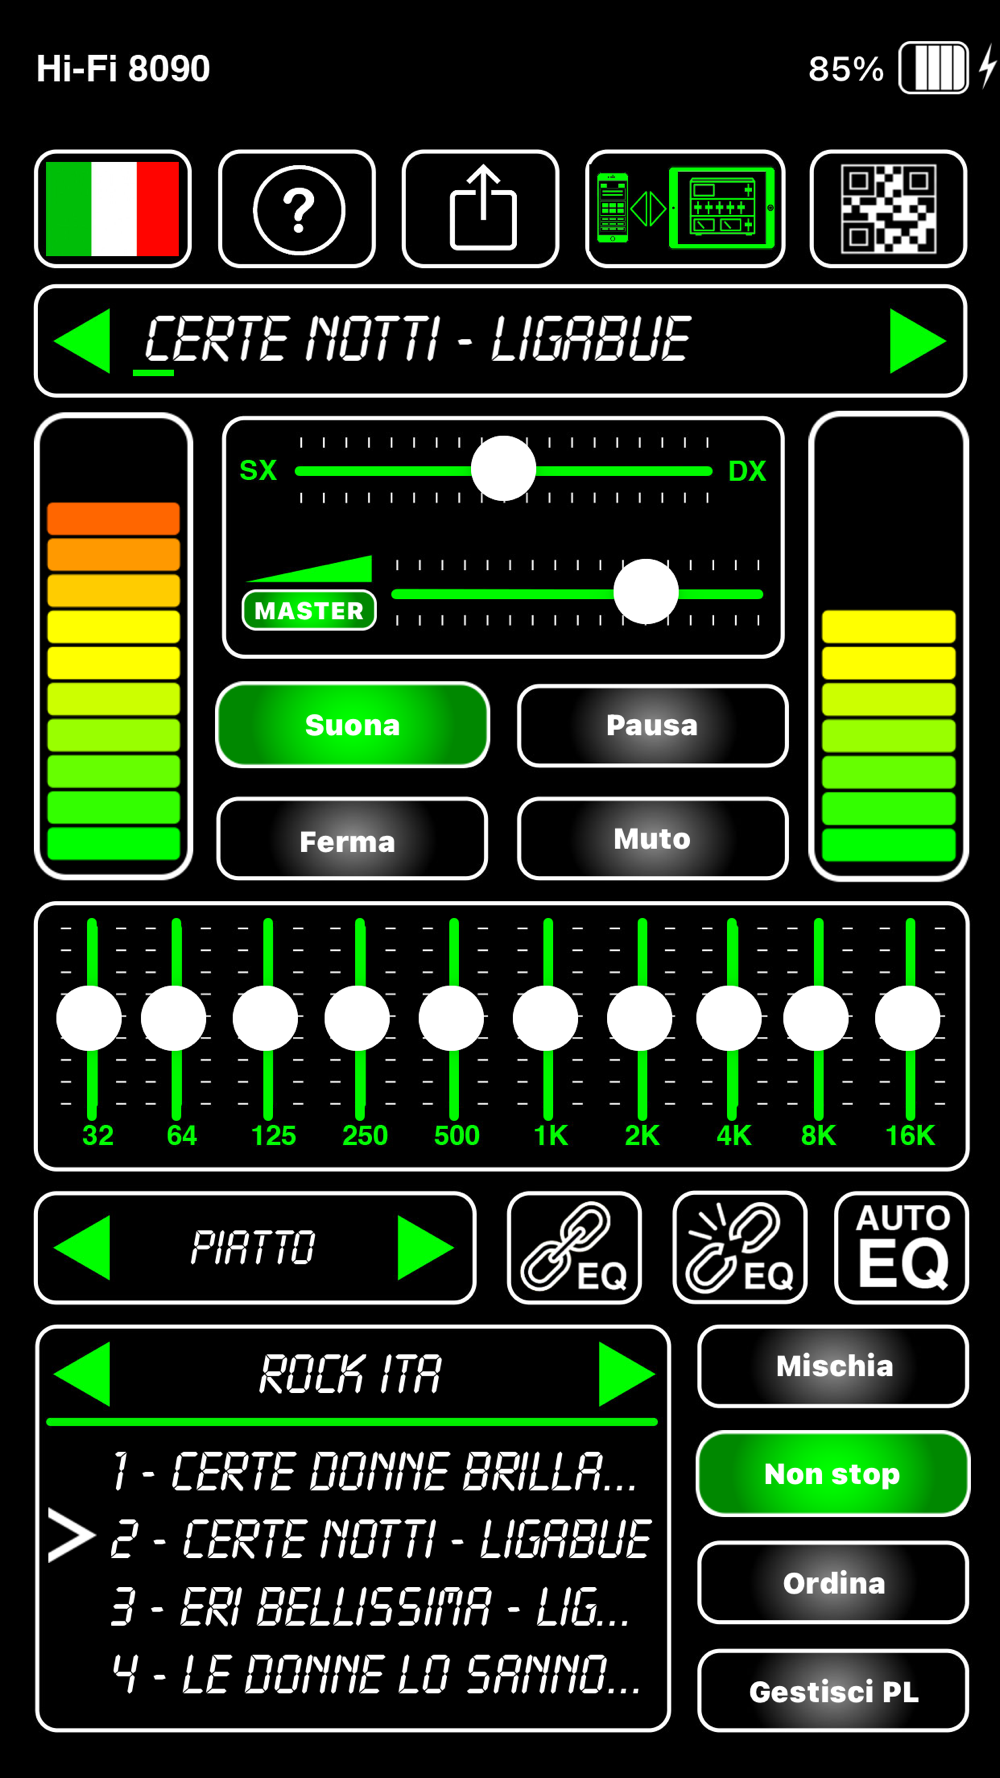This screenshot has width=1000, height=1778.
Task: Click the 1K equalizer slider knob
Action: [x=546, y=1018]
